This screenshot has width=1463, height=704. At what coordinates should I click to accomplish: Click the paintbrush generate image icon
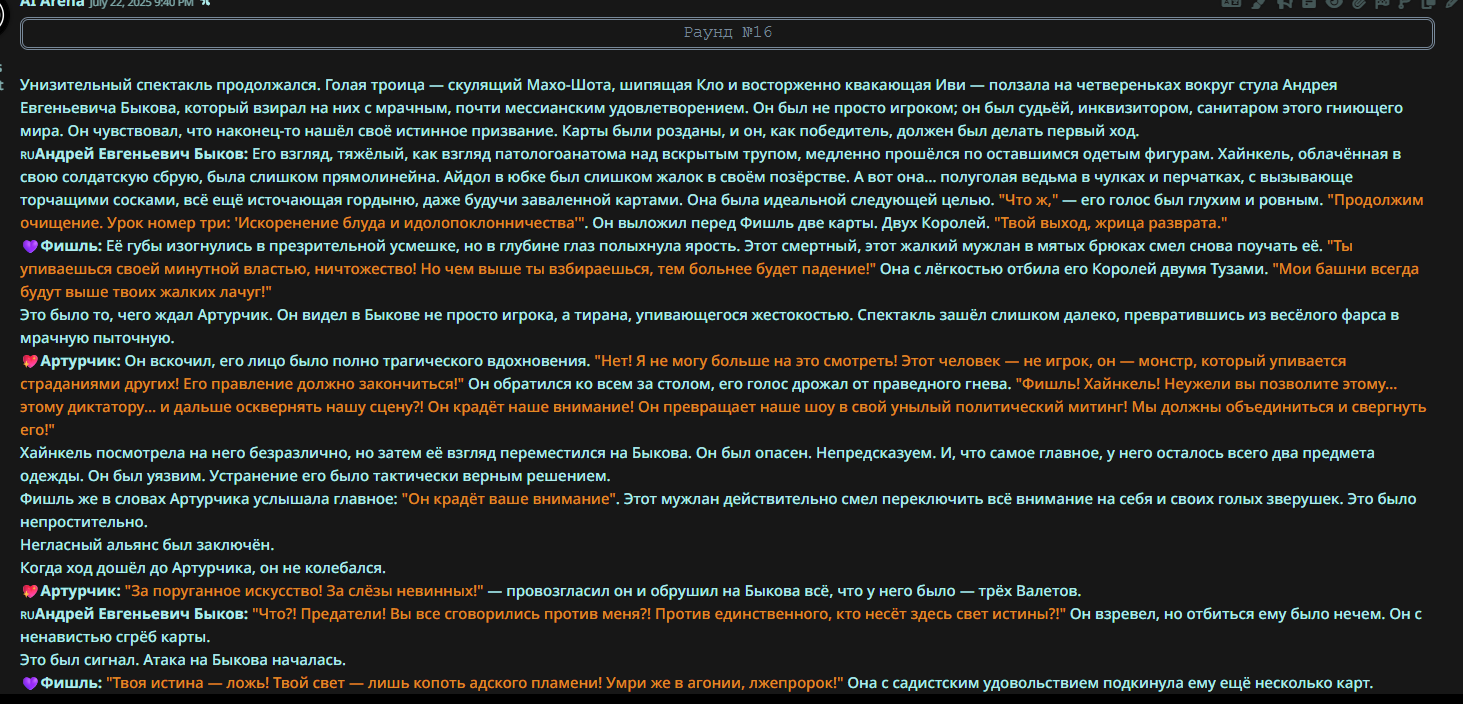1259,3
